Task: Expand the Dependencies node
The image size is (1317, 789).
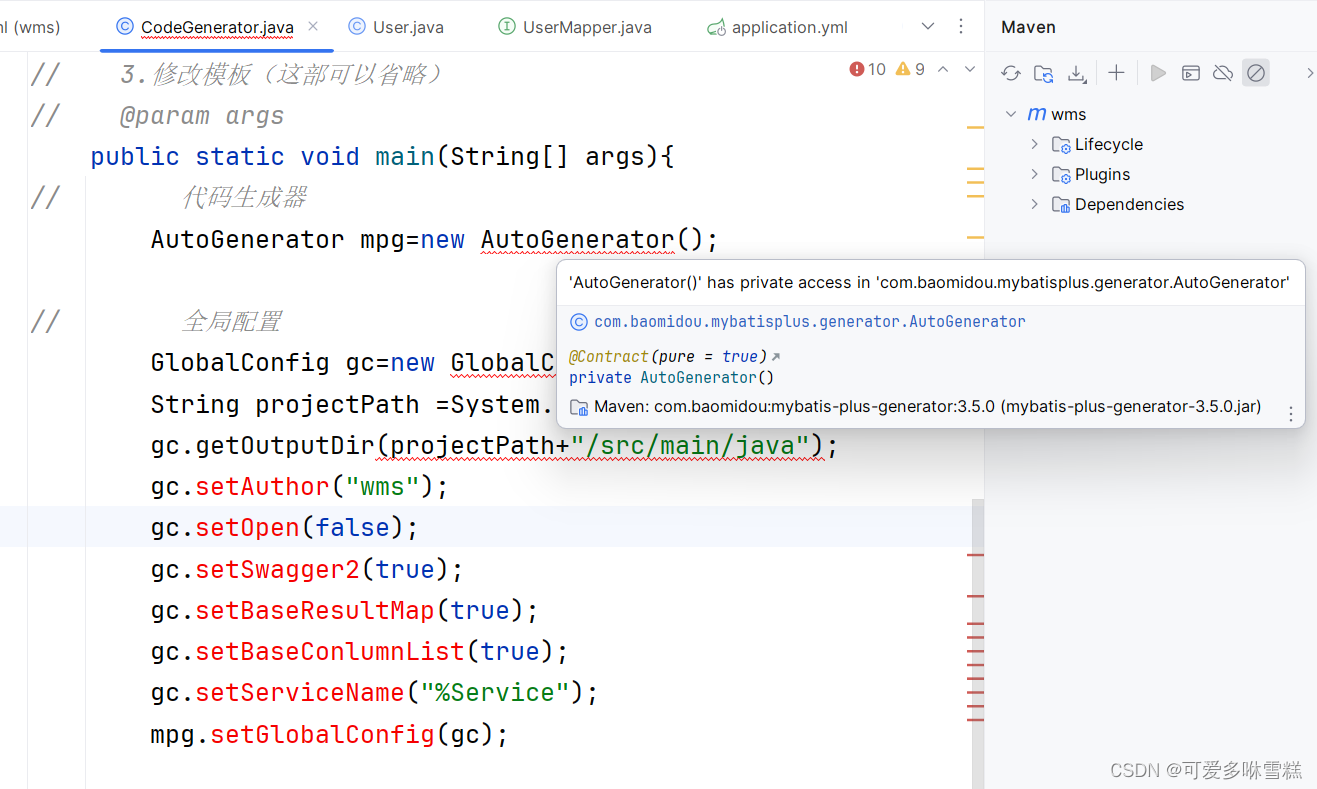Action: click(x=1034, y=204)
